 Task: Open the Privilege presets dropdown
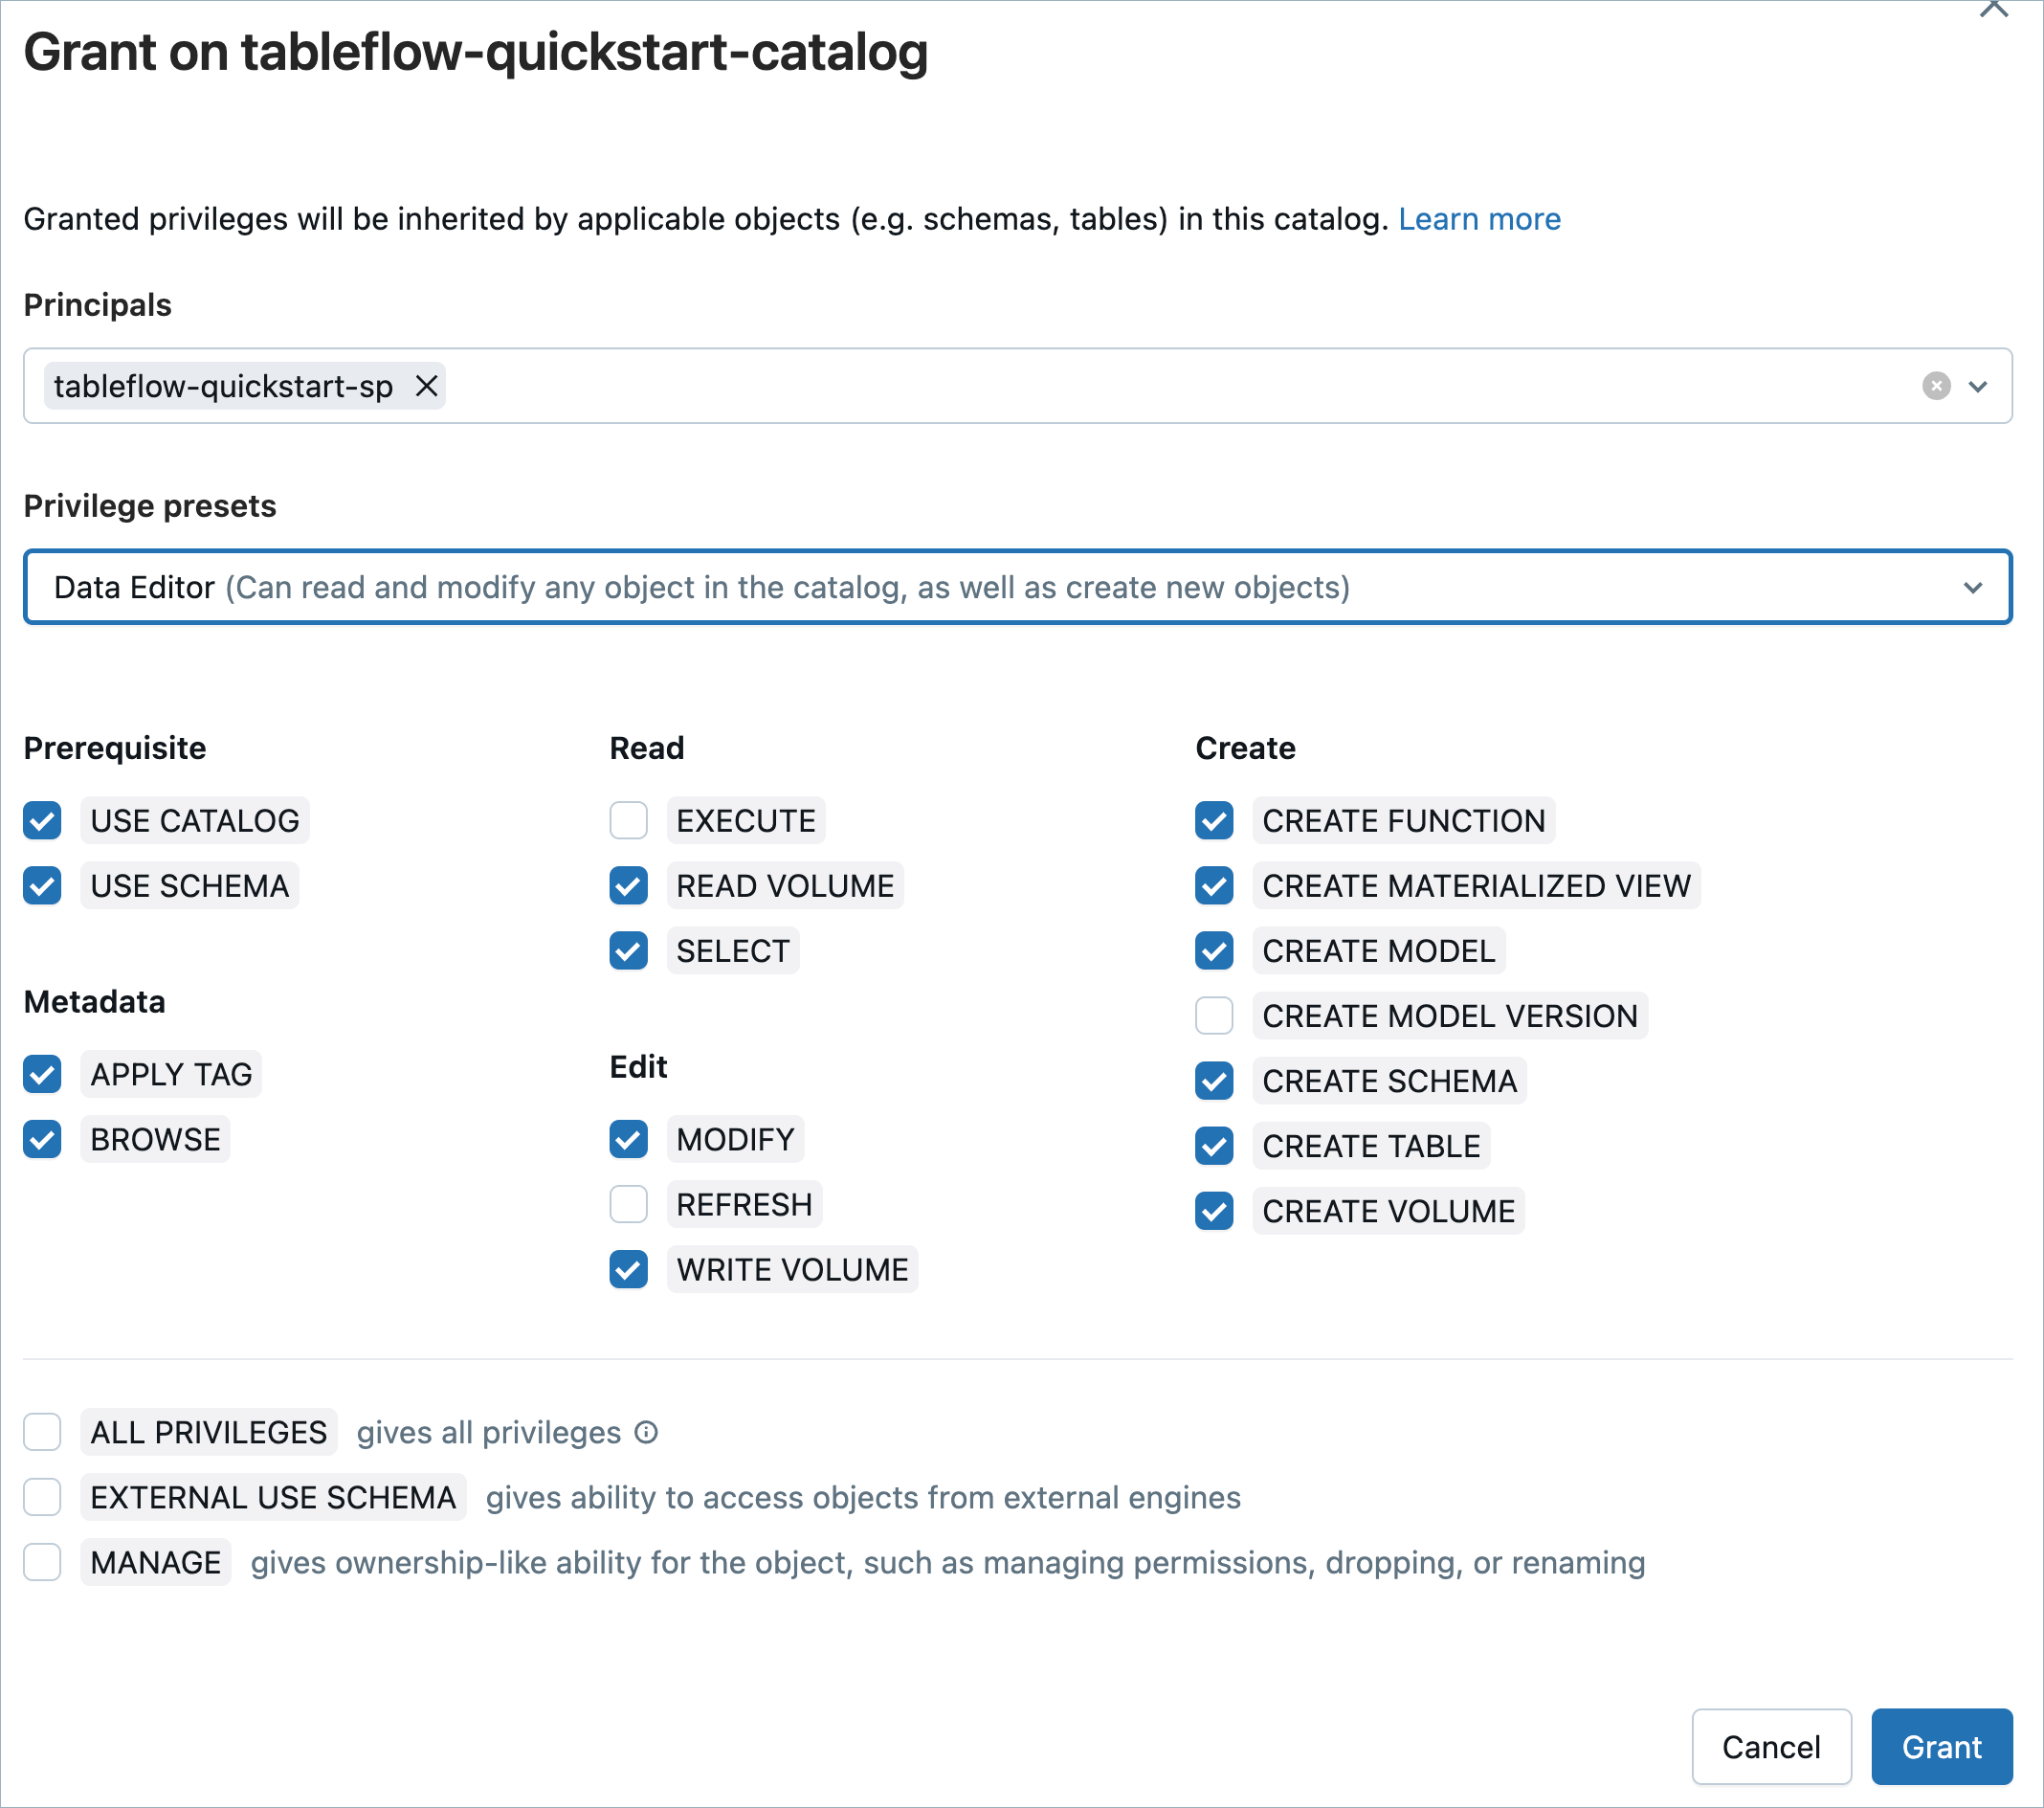coord(1017,587)
